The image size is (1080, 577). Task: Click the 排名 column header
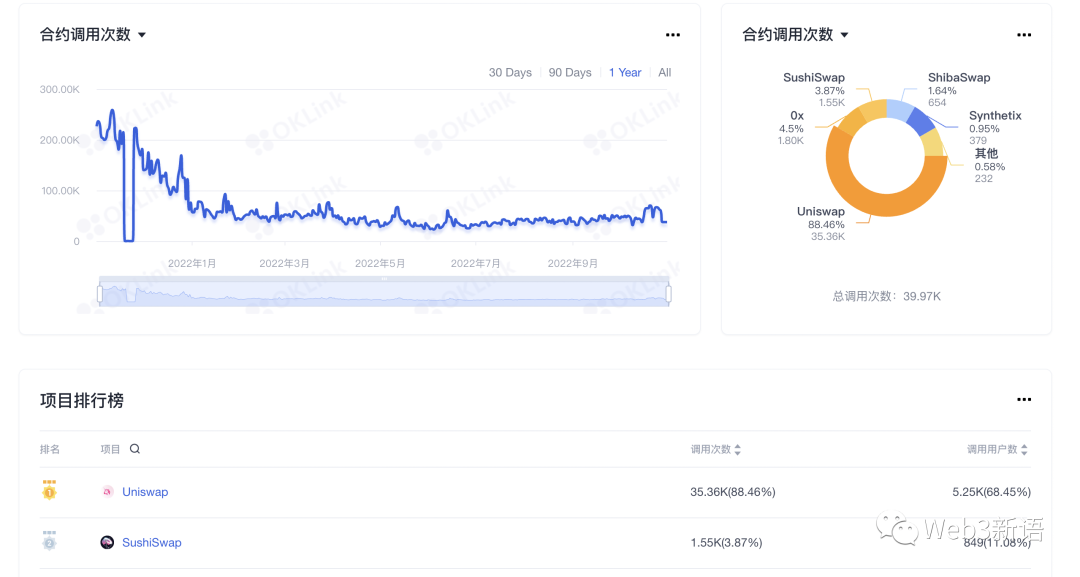pos(50,450)
